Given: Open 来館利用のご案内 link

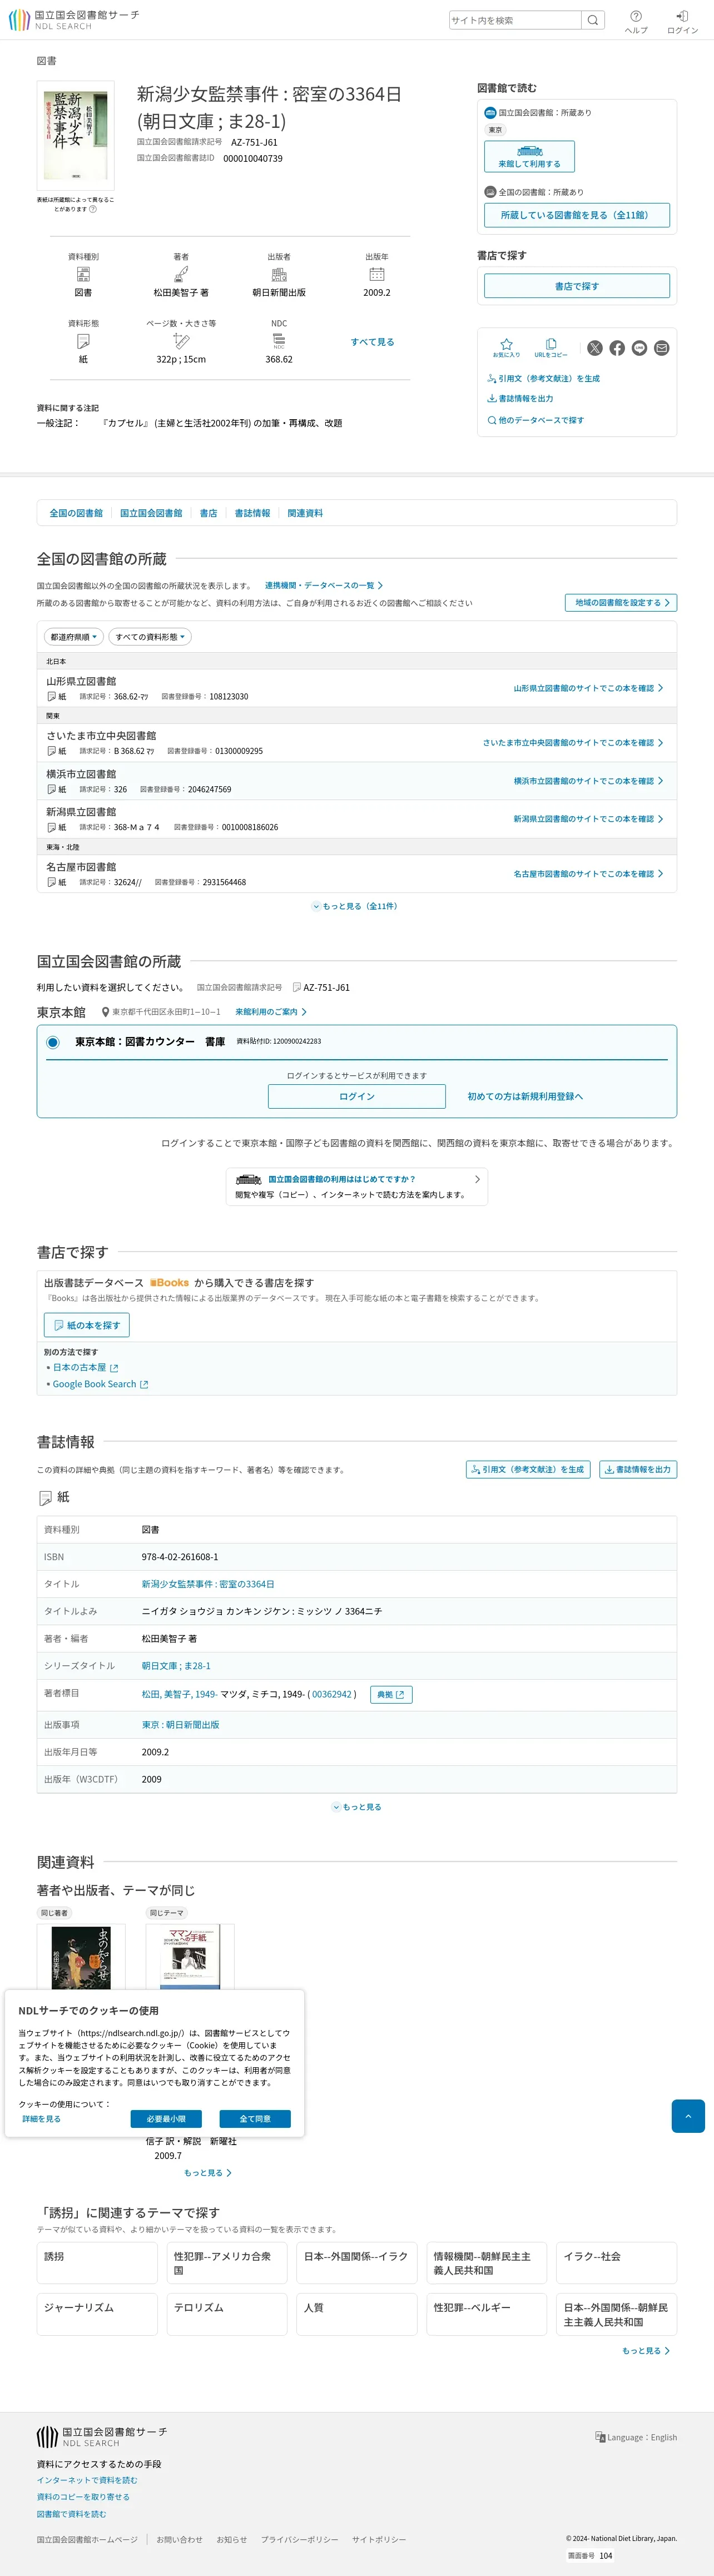Looking at the screenshot, I should 271,1012.
